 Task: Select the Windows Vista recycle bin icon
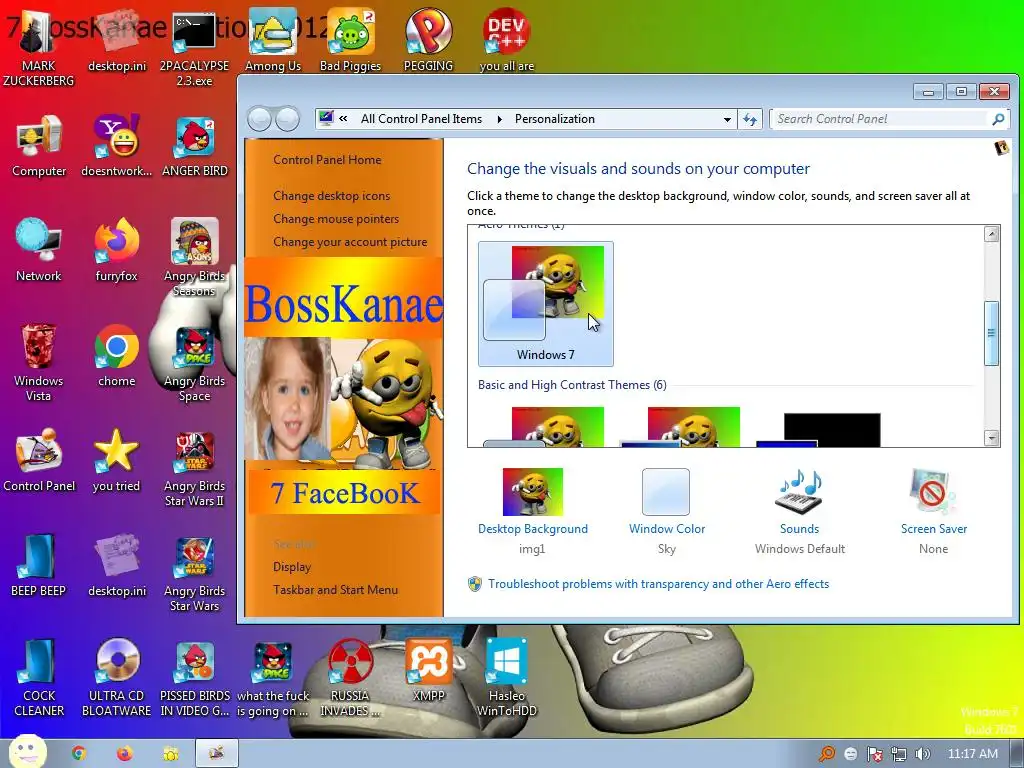coord(39,362)
